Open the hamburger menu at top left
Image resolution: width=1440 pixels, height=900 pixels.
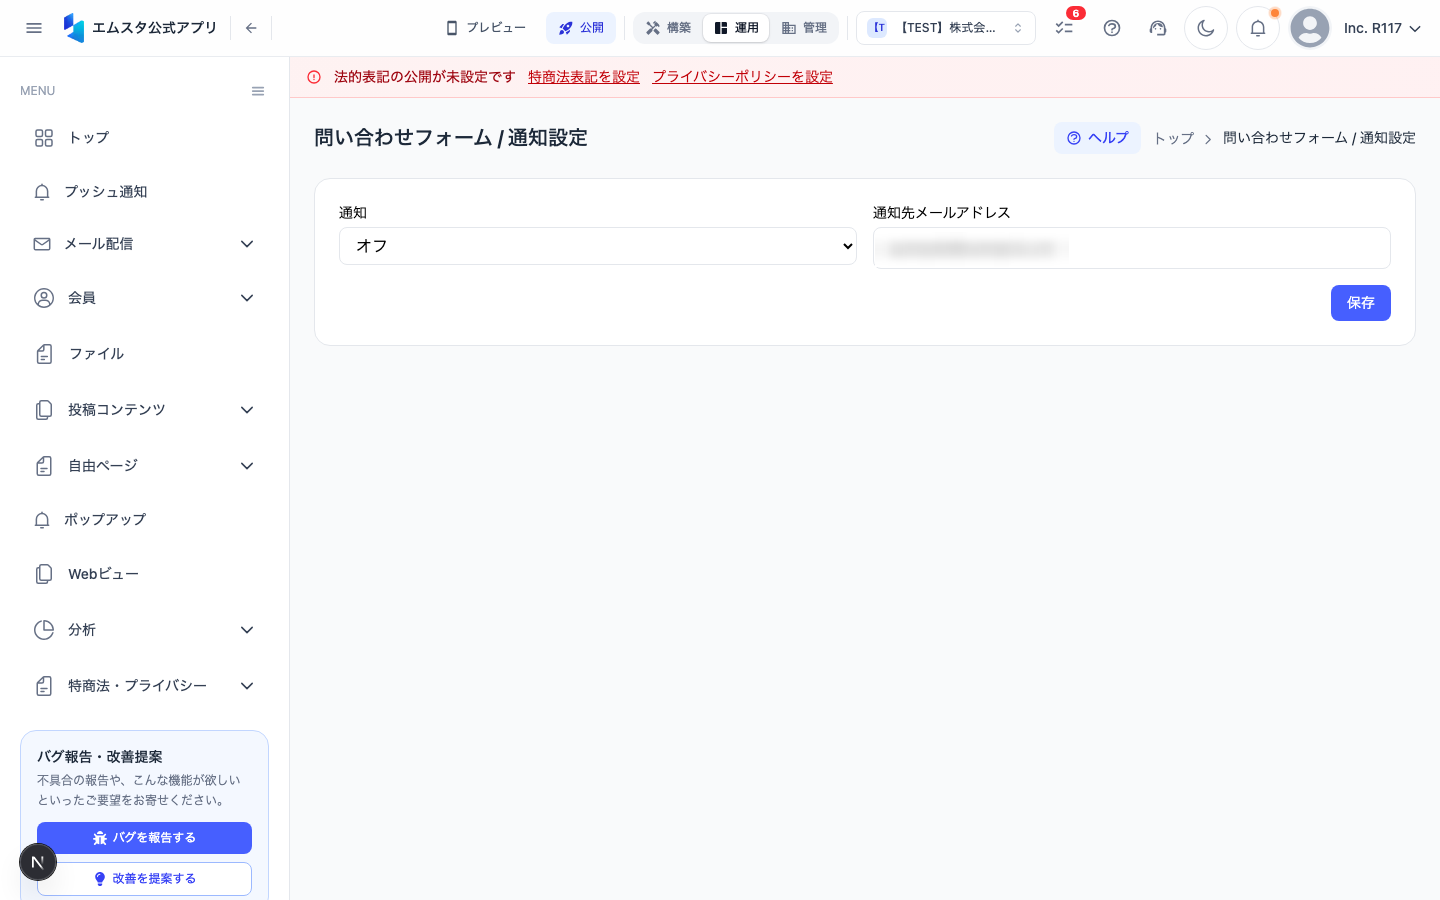pos(34,28)
